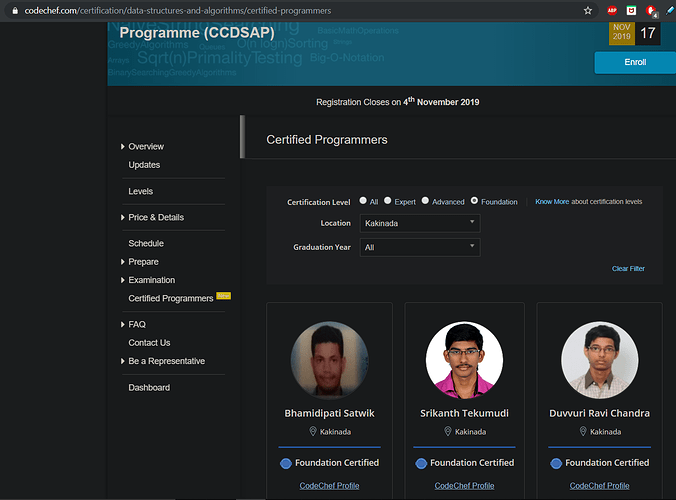Open Updates in the sidebar
The width and height of the screenshot is (676, 500).
pos(144,165)
